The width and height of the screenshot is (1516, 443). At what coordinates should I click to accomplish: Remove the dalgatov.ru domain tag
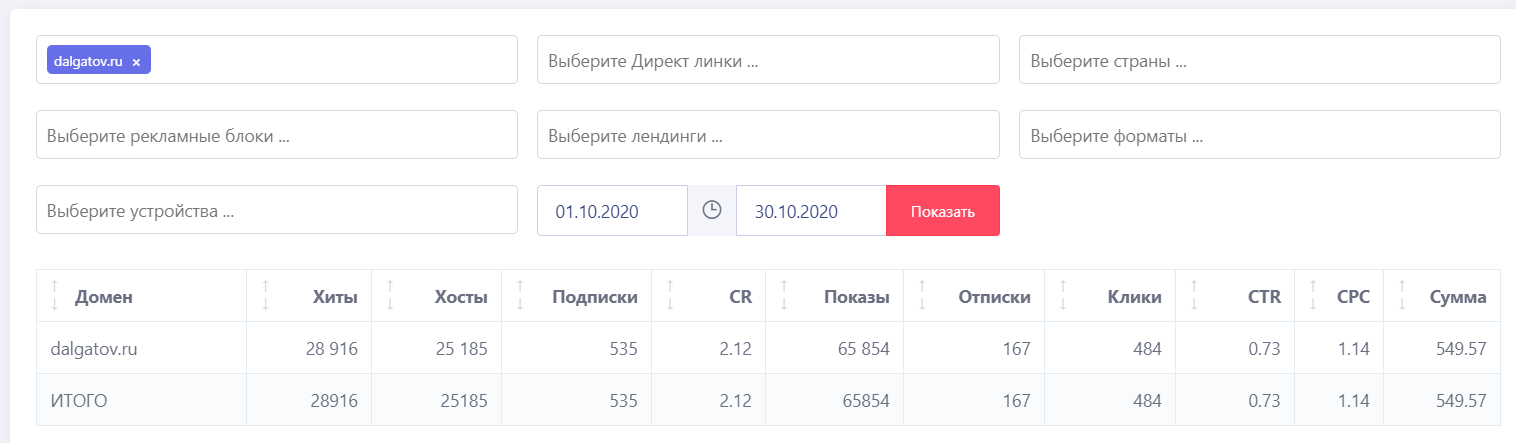(136, 62)
